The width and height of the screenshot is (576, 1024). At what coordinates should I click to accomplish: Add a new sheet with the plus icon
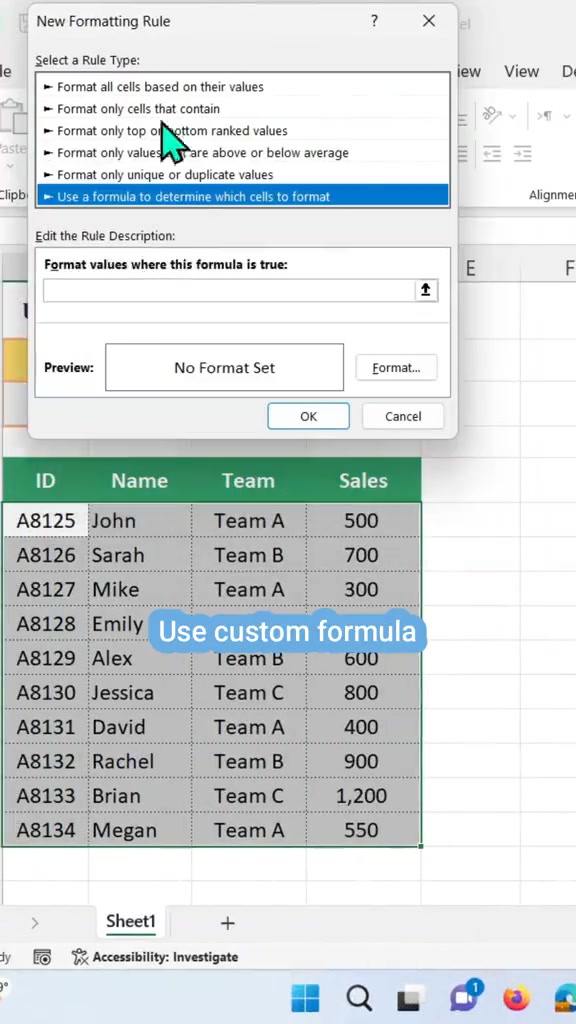coord(227,923)
